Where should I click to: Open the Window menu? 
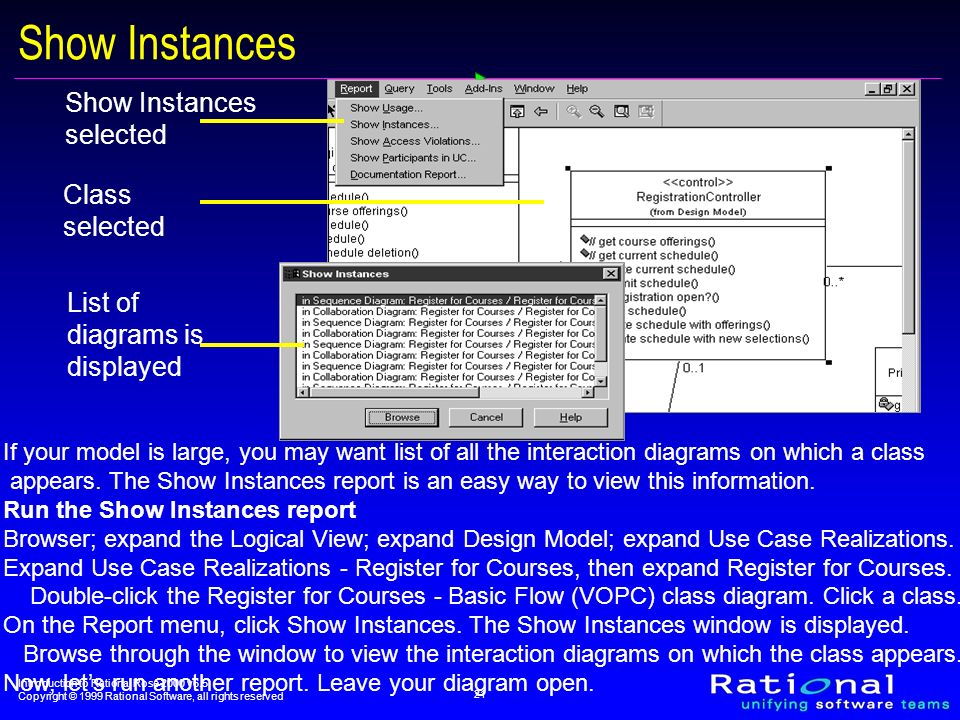(534, 89)
